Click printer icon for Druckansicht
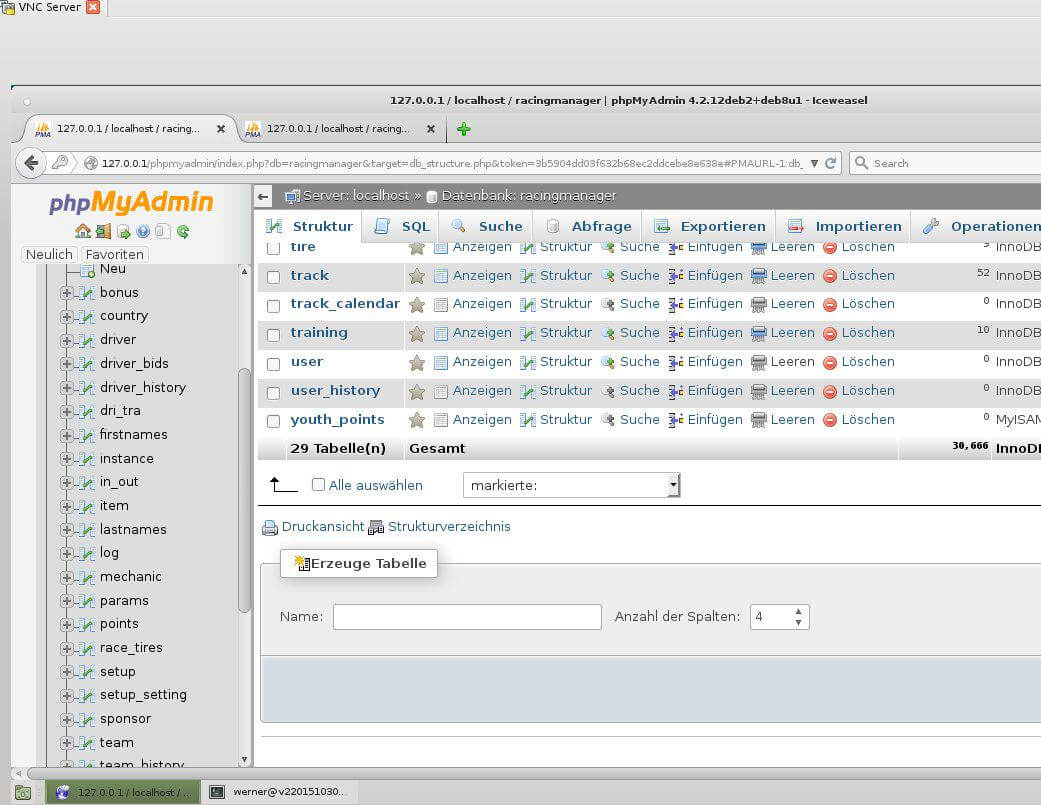 tap(269, 527)
